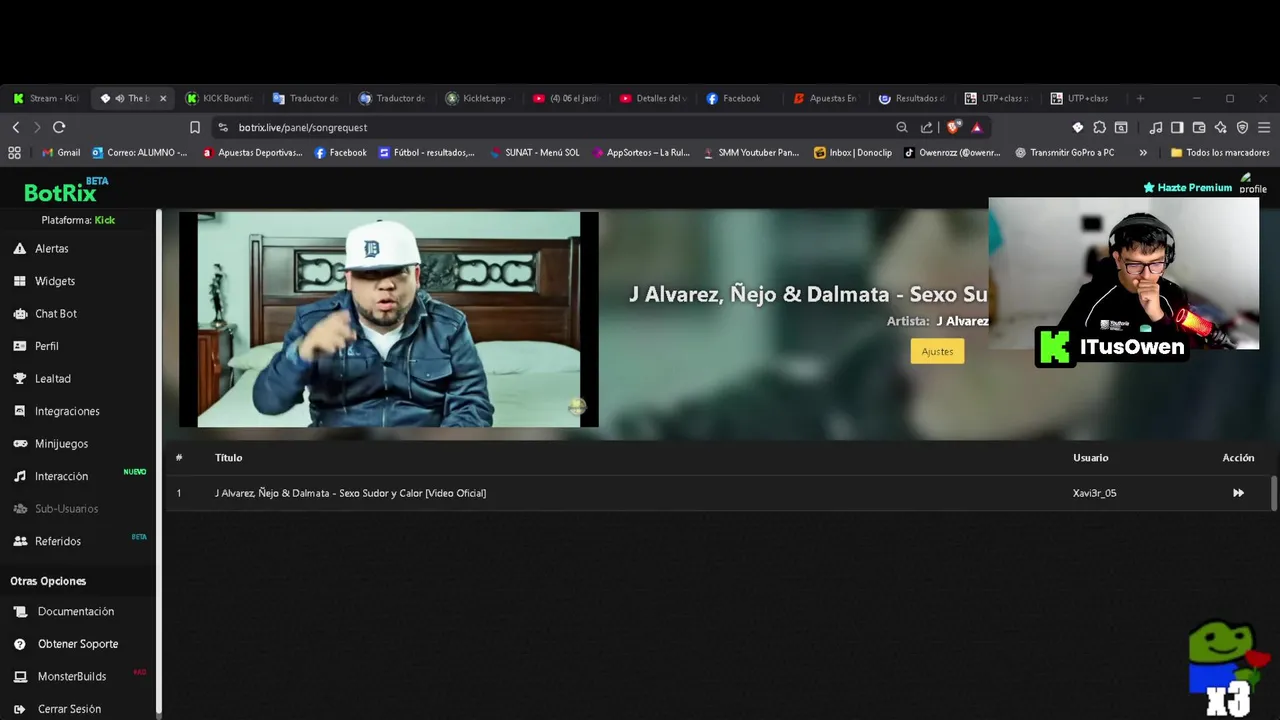
Task: Open the profile avatar menu
Action: (1252, 184)
